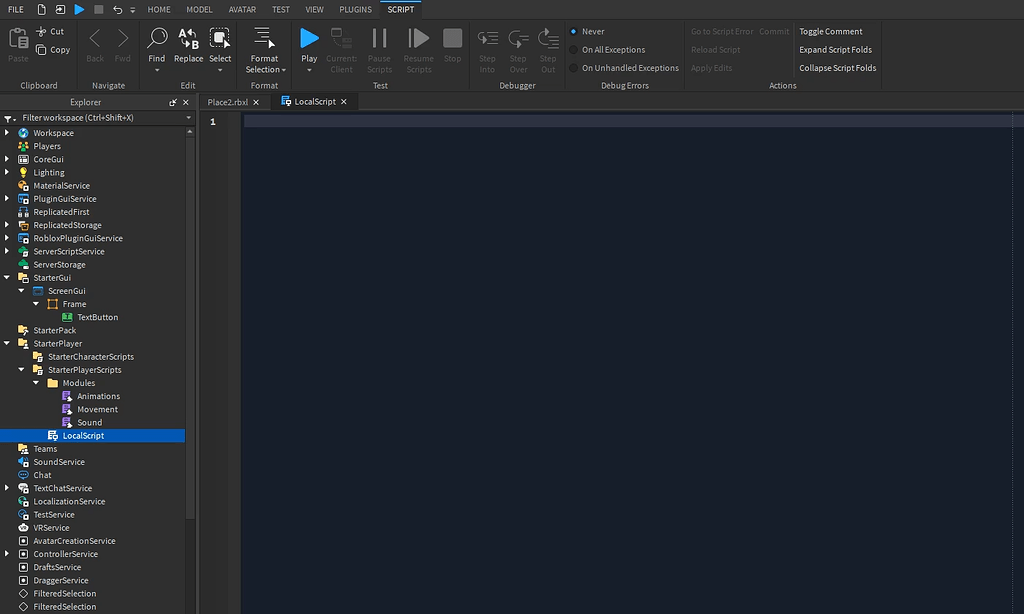
Task: Select the Movement module script
Action: [97, 410]
